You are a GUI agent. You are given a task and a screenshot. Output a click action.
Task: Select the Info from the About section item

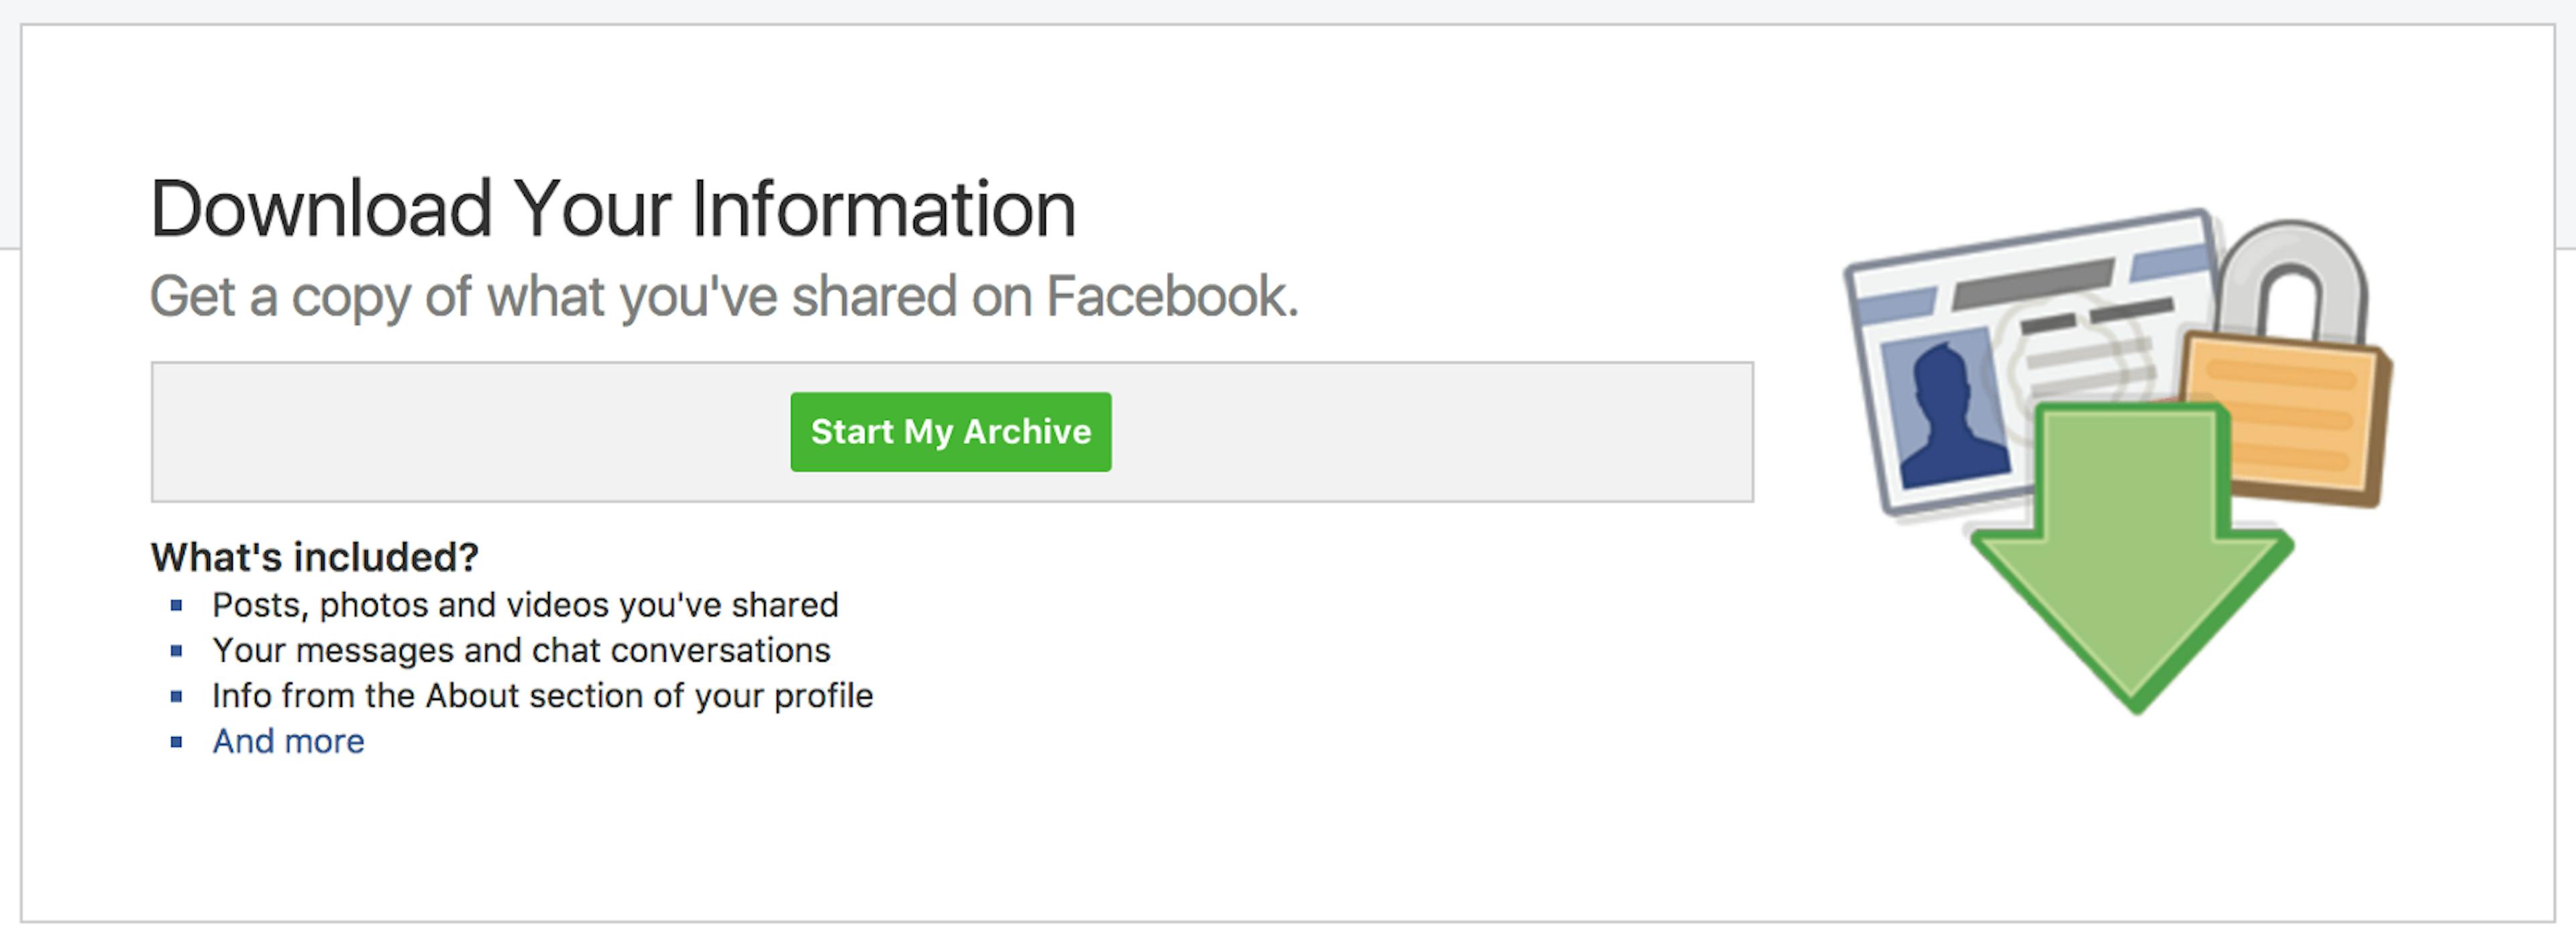541,695
